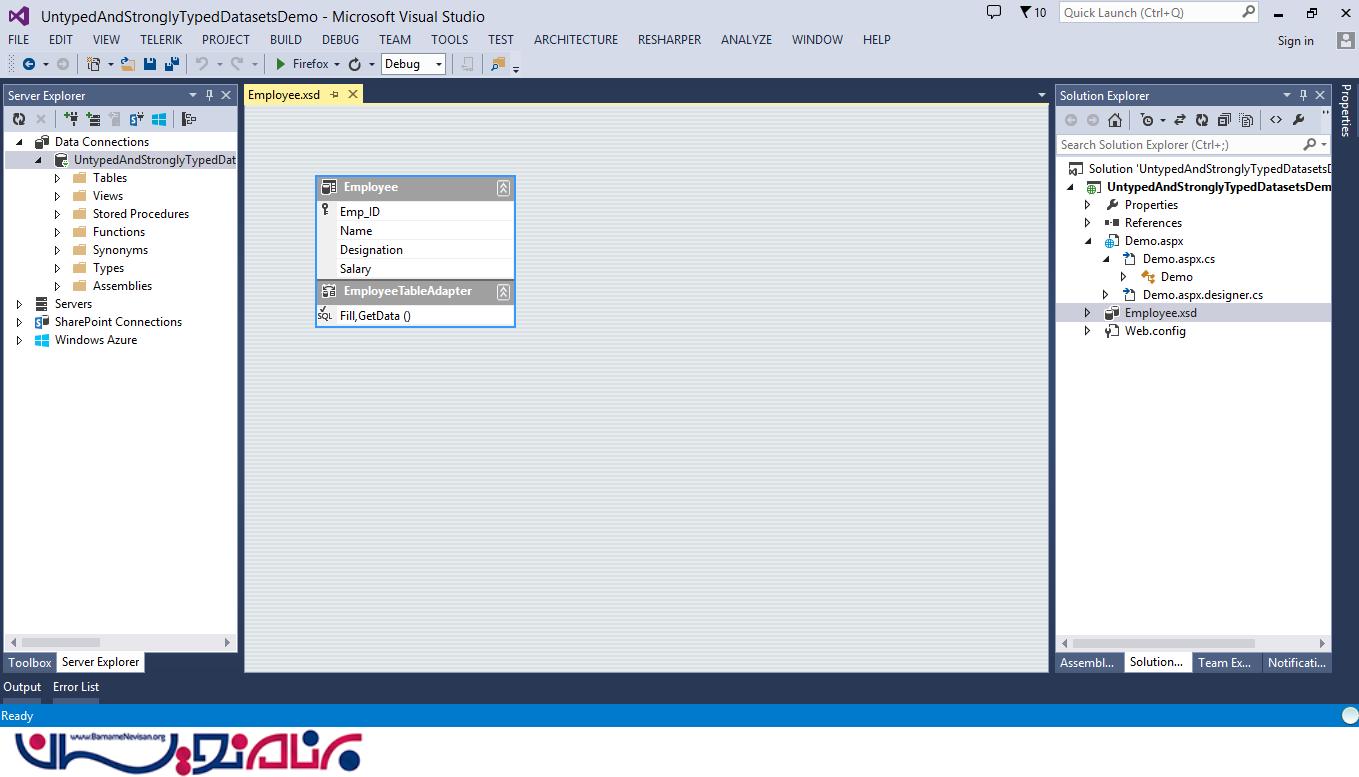This screenshot has width=1359, height=777.
Task: Click the Navigate Backward toolbar icon
Action: click(x=29, y=64)
